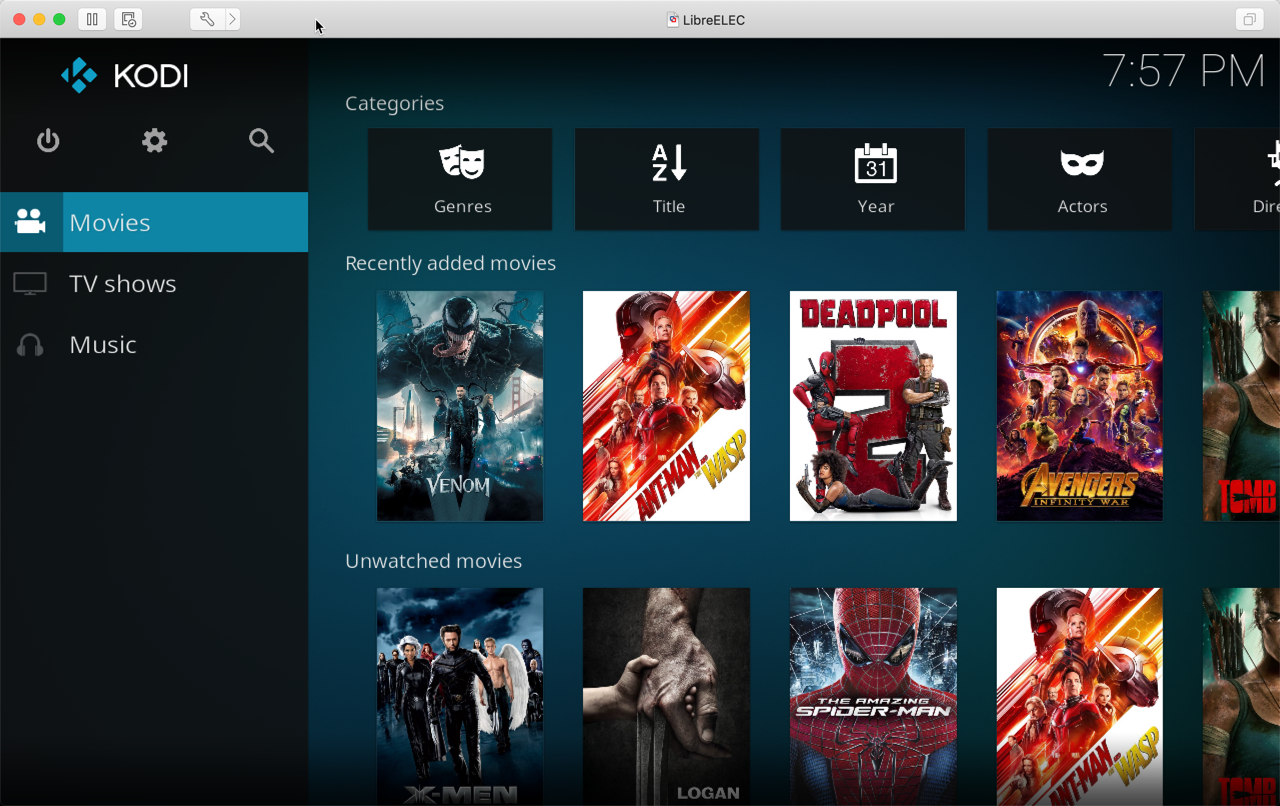Open the Year calendar category tile

point(873,179)
